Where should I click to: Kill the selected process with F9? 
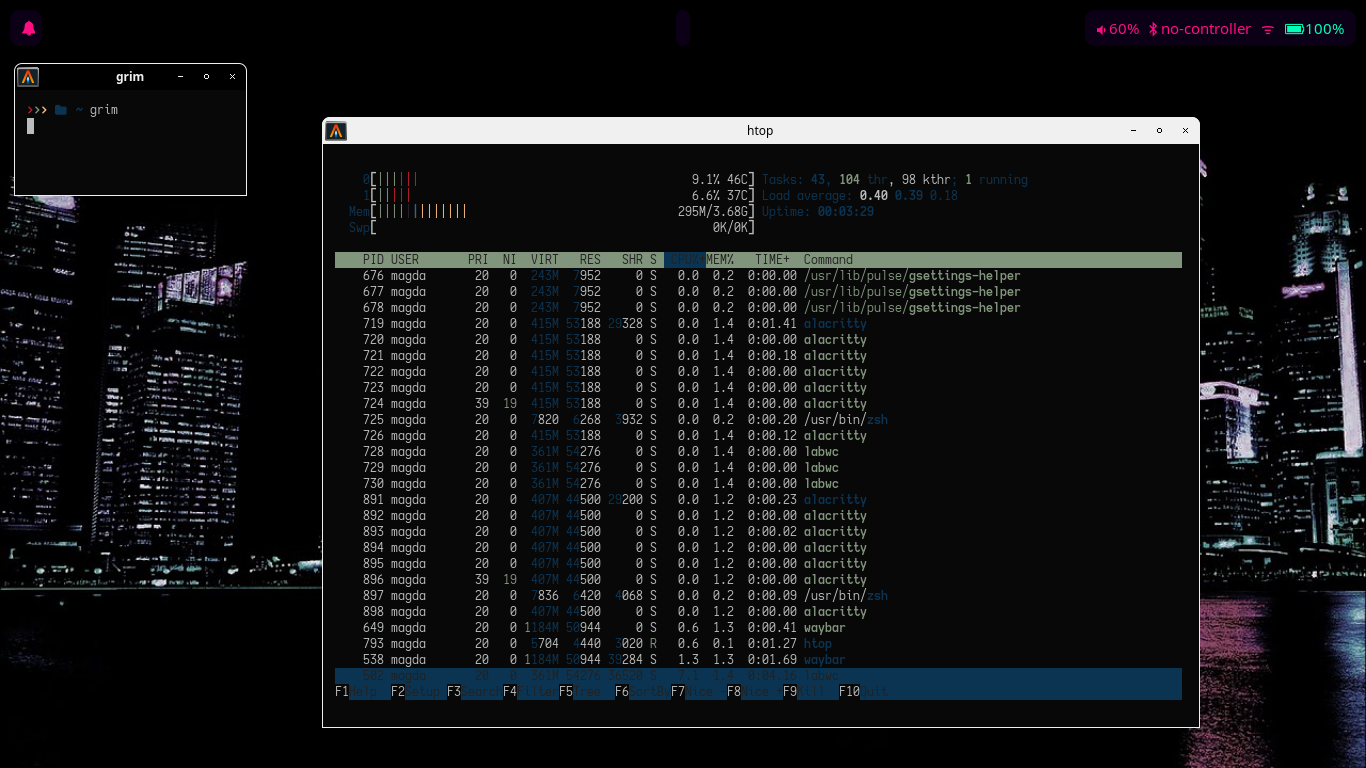pyautogui.click(x=803, y=691)
